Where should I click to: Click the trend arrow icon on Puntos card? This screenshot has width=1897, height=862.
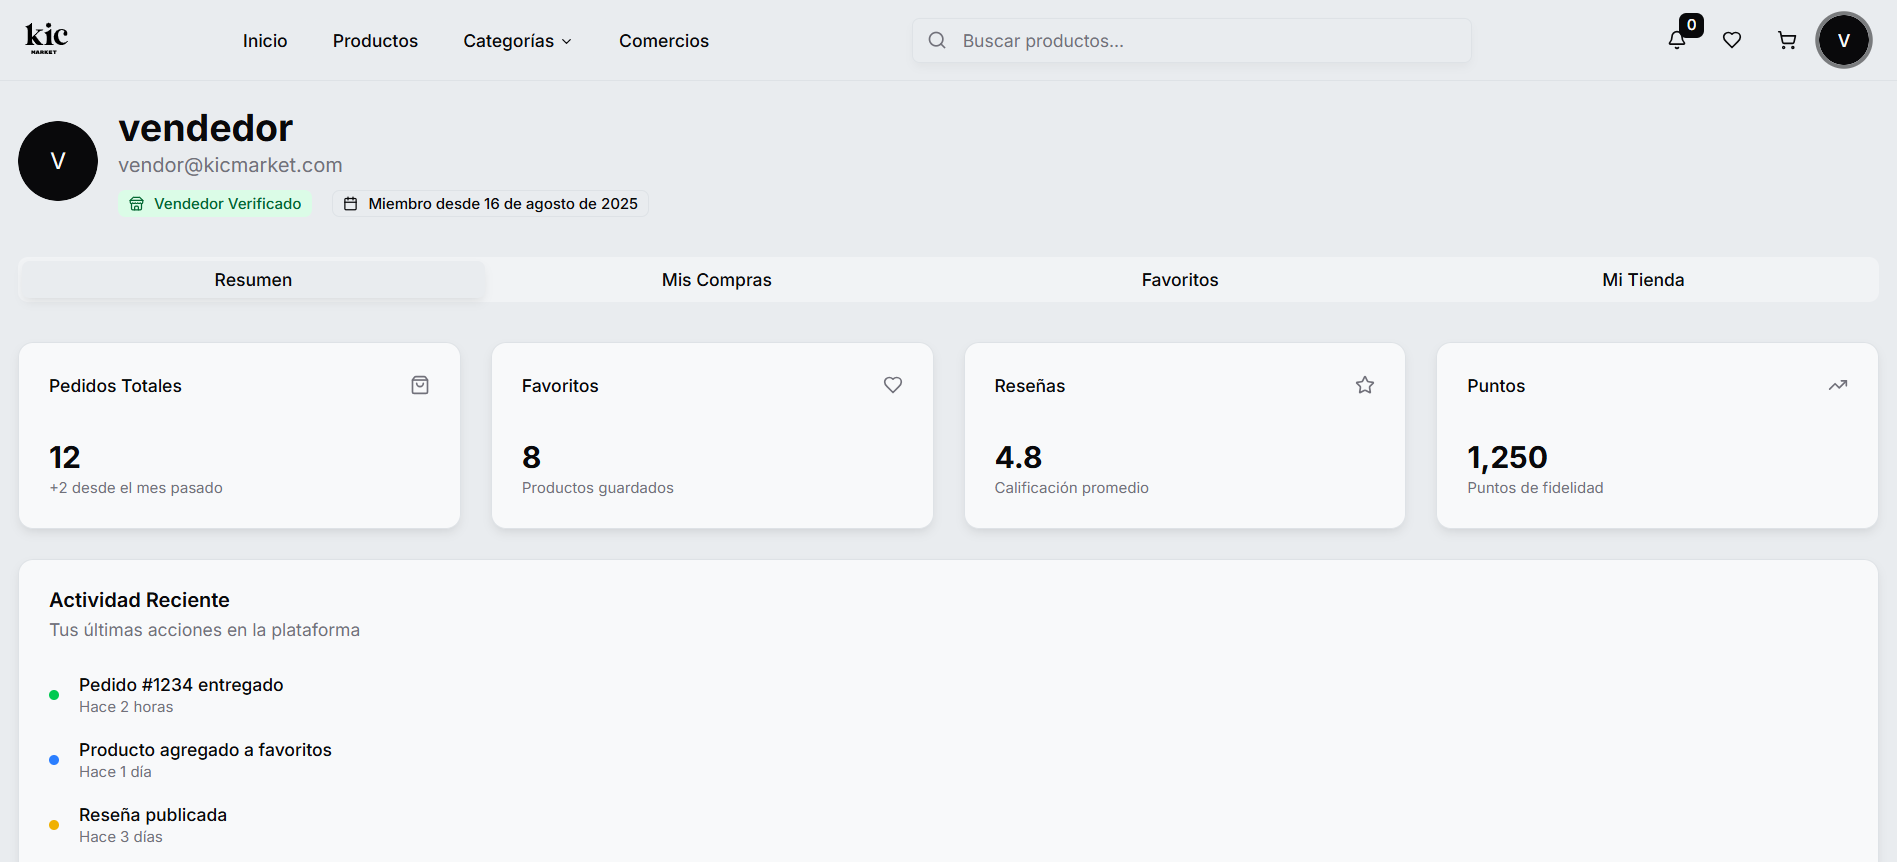1838,385
